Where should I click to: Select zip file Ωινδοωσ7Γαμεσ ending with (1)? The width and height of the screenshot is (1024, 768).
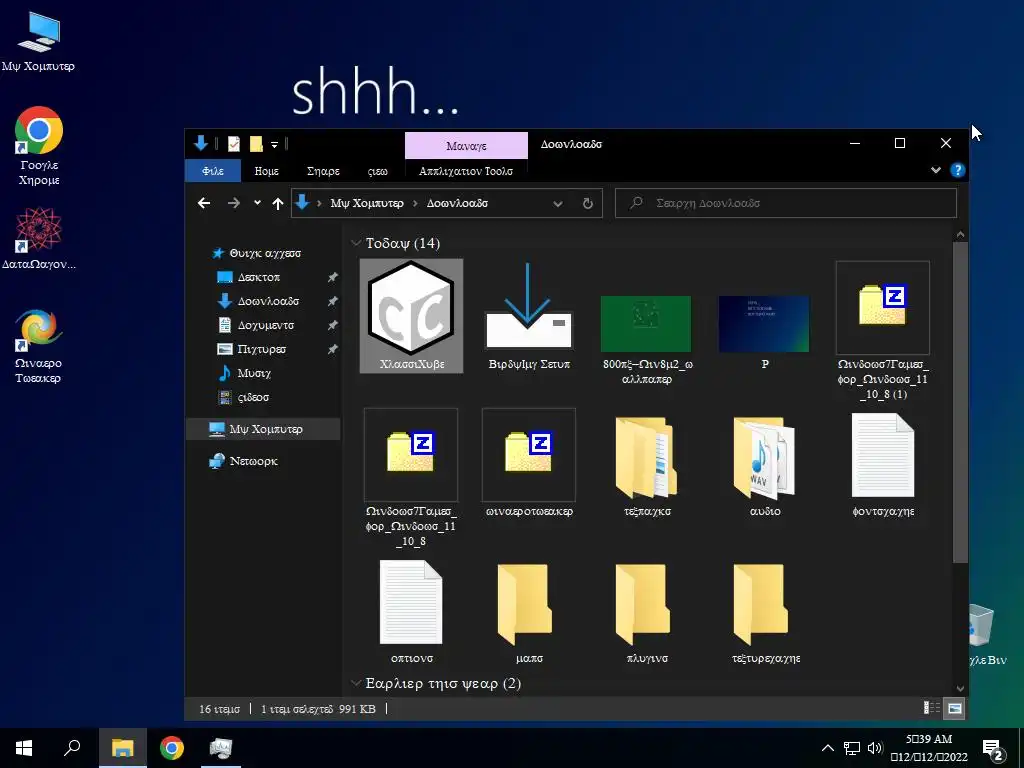pyautogui.click(x=883, y=330)
